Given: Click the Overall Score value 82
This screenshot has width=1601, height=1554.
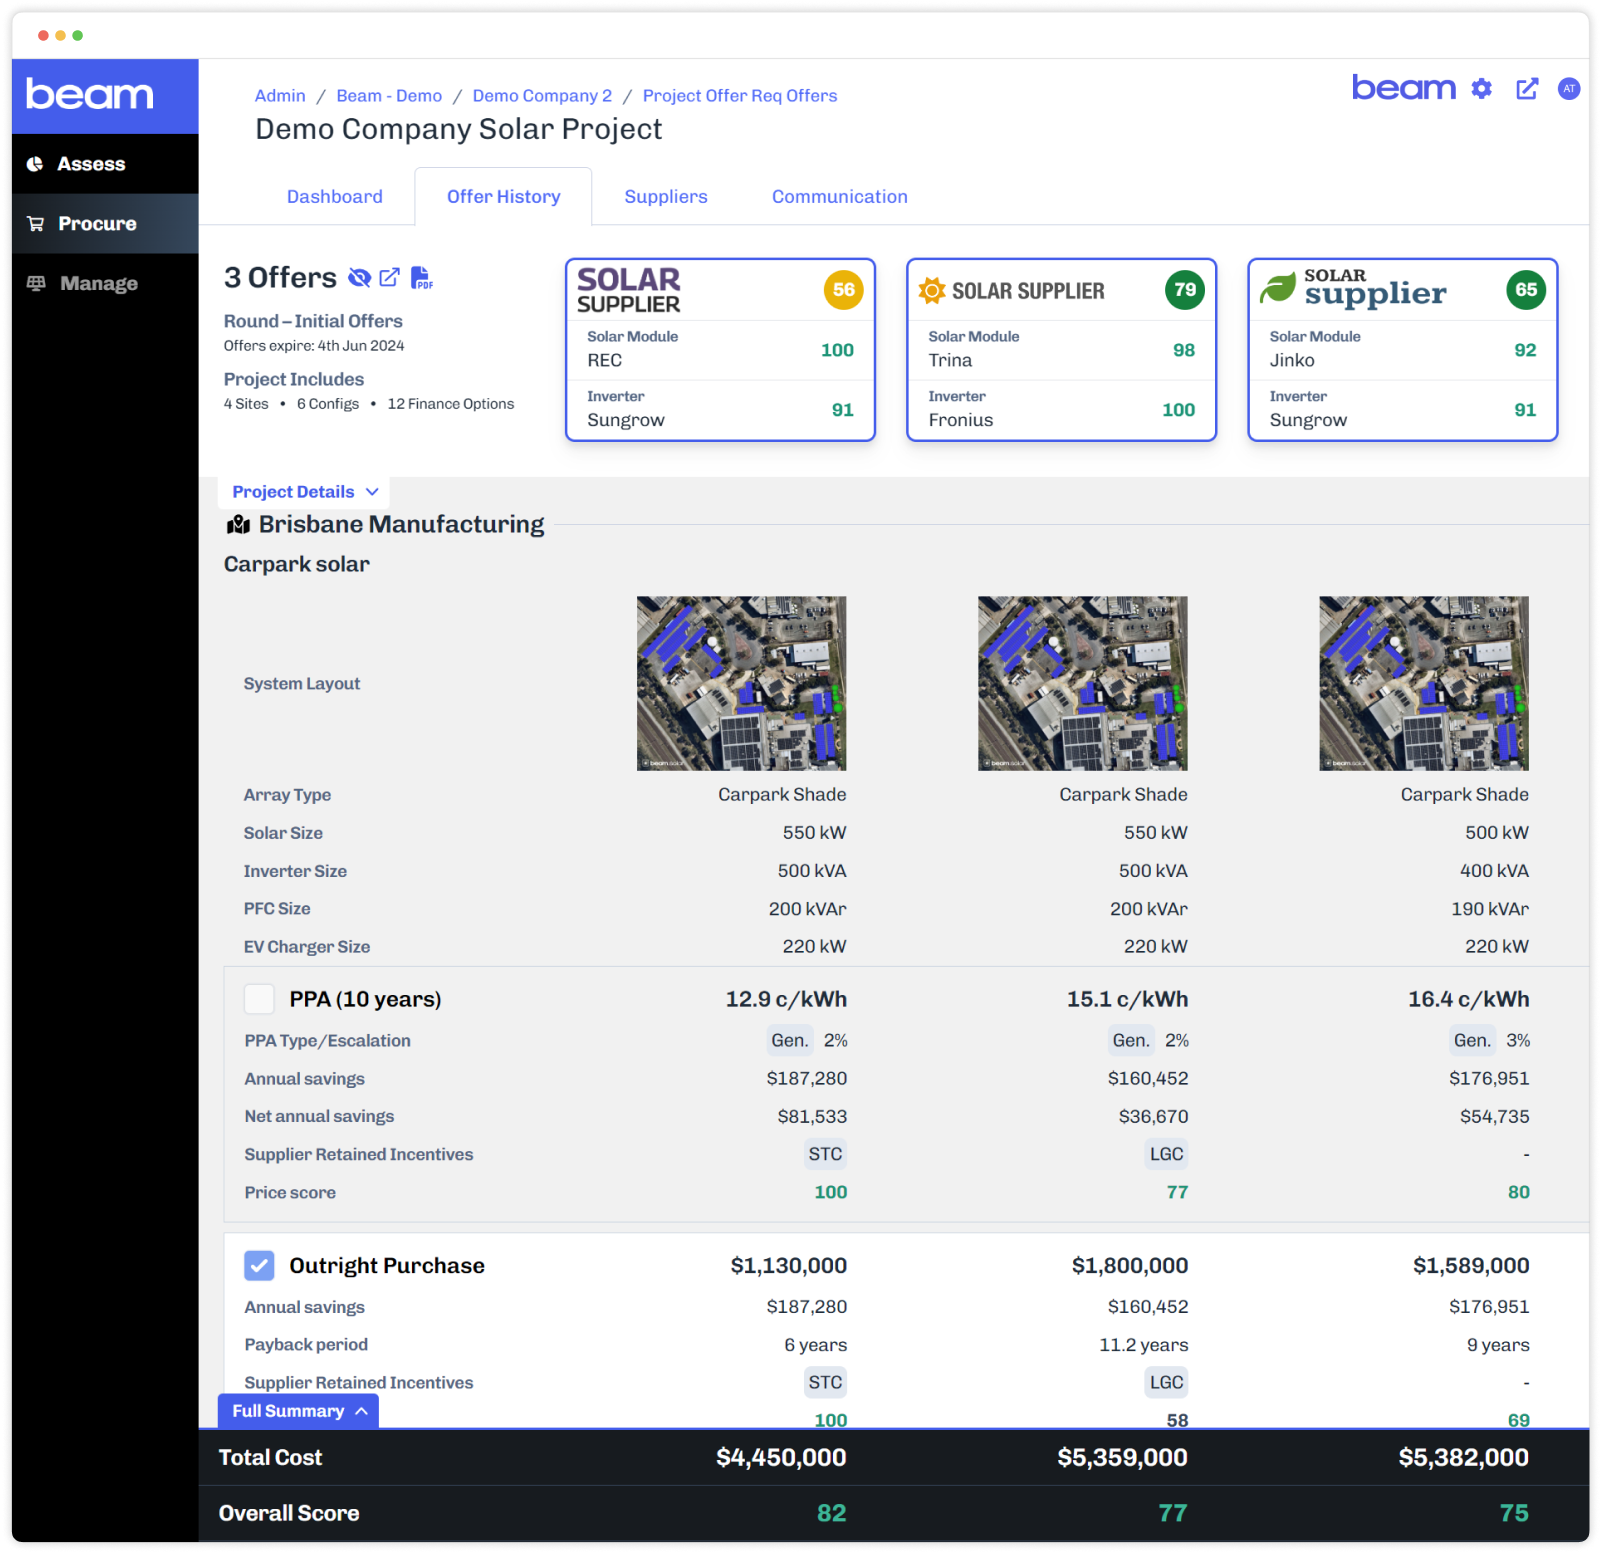Looking at the screenshot, I should [832, 1514].
